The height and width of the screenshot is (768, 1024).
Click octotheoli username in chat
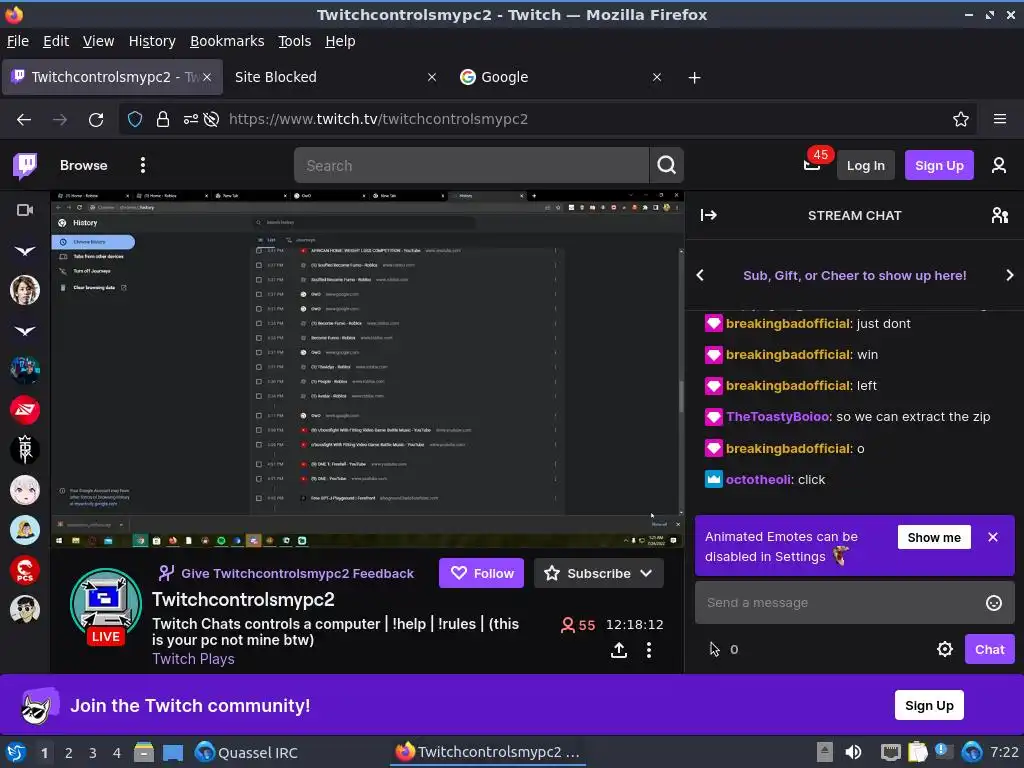point(759,479)
